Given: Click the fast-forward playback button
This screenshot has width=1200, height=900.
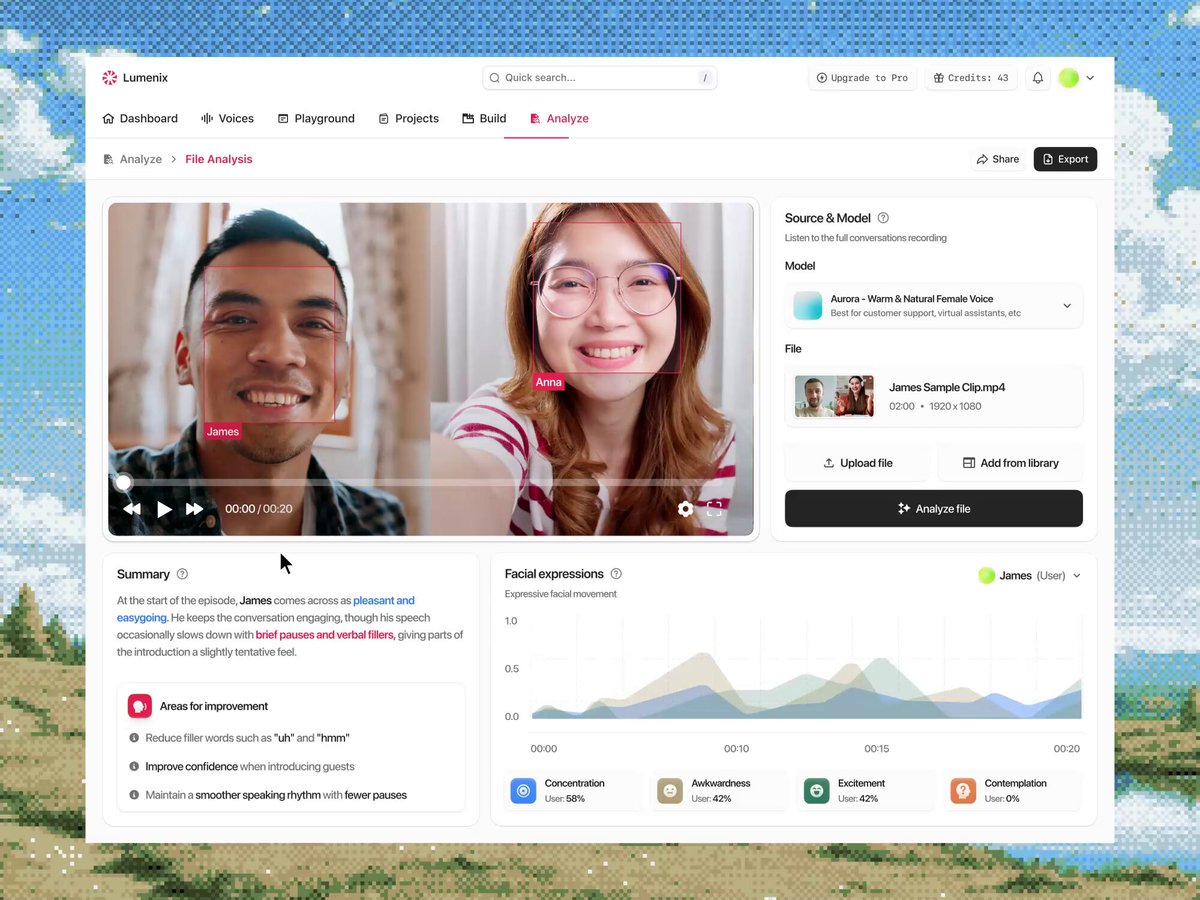Looking at the screenshot, I should click(195, 509).
